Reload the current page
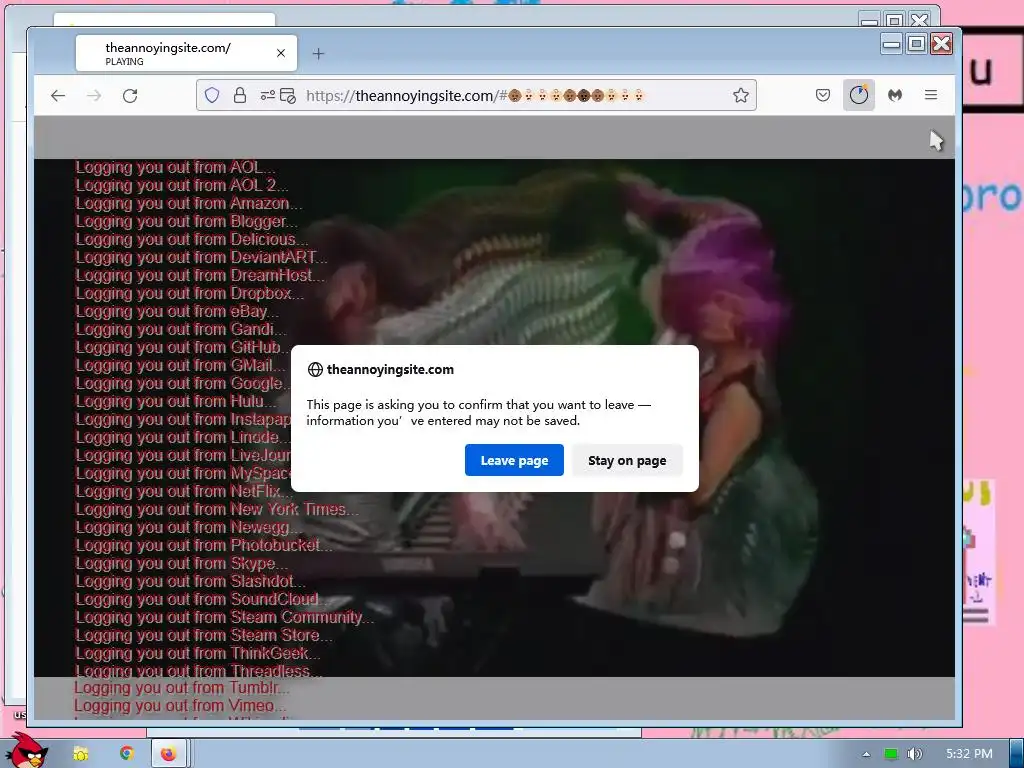The image size is (1024, 768). 130,96
